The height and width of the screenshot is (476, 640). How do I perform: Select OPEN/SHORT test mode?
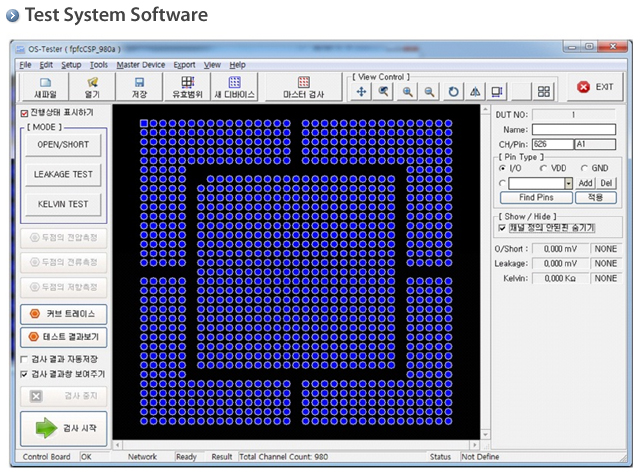pyautogui.click(x=63, y=145)
